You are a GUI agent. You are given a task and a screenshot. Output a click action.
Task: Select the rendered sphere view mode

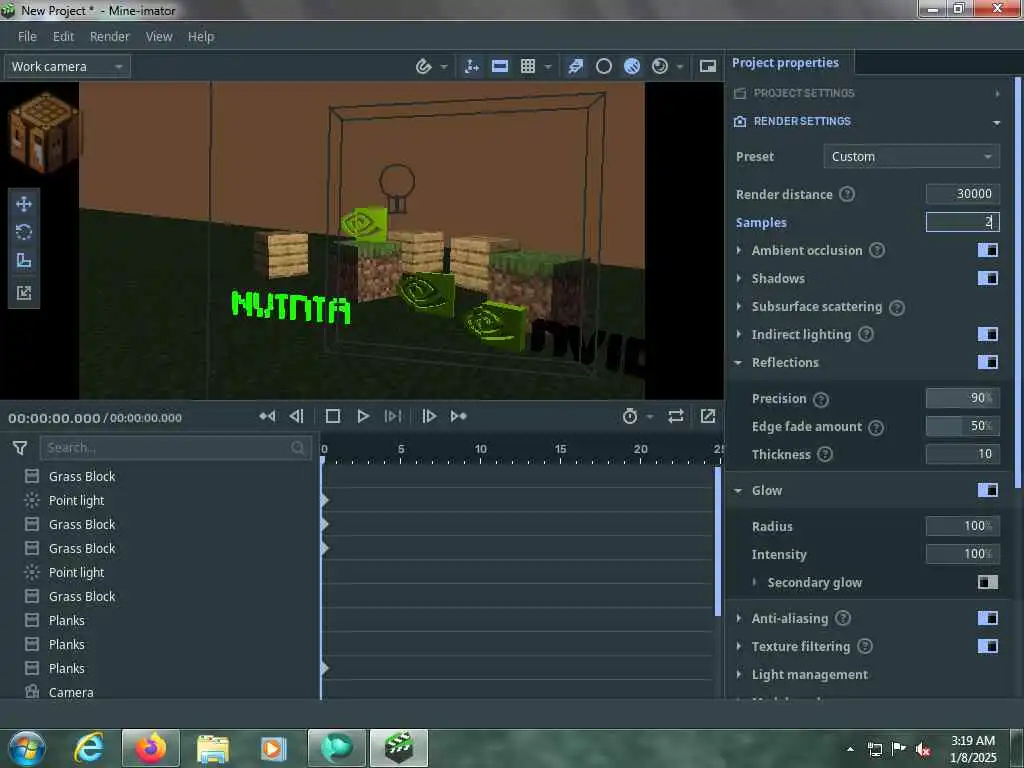click(x=660, y=66)
